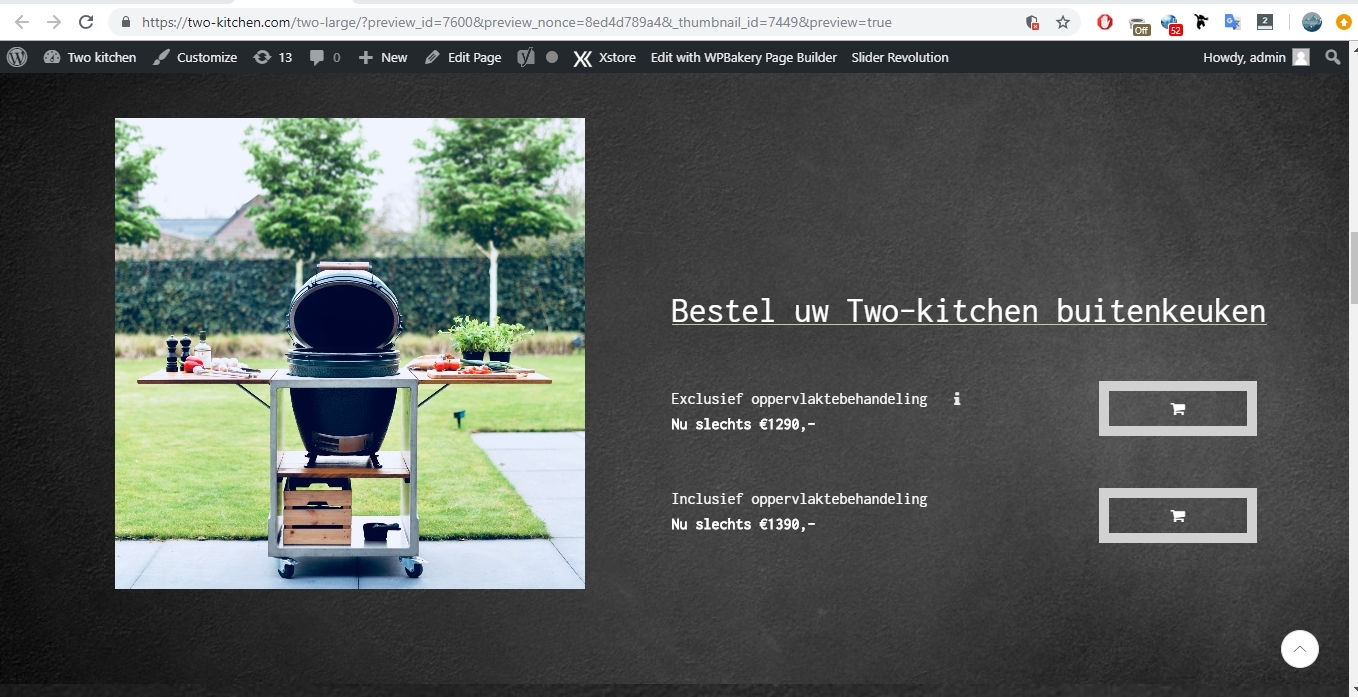Viewport: 1358px width, 697px height.
Task: Open Slider Revolution from admin bar
Action: [900, 57]
